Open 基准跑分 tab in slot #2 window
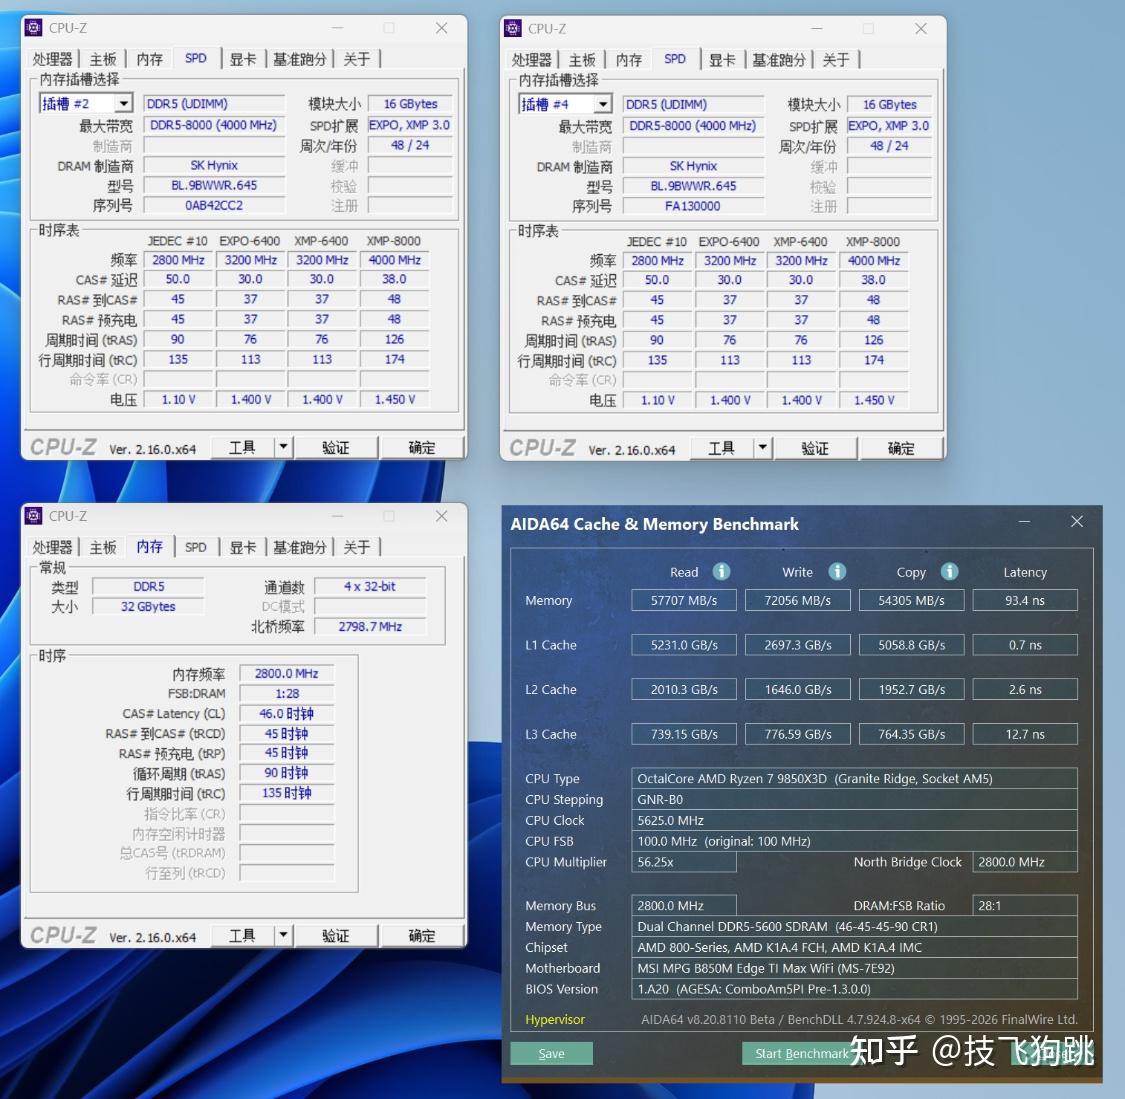The image size is (1125, 1099). [299, 59]
